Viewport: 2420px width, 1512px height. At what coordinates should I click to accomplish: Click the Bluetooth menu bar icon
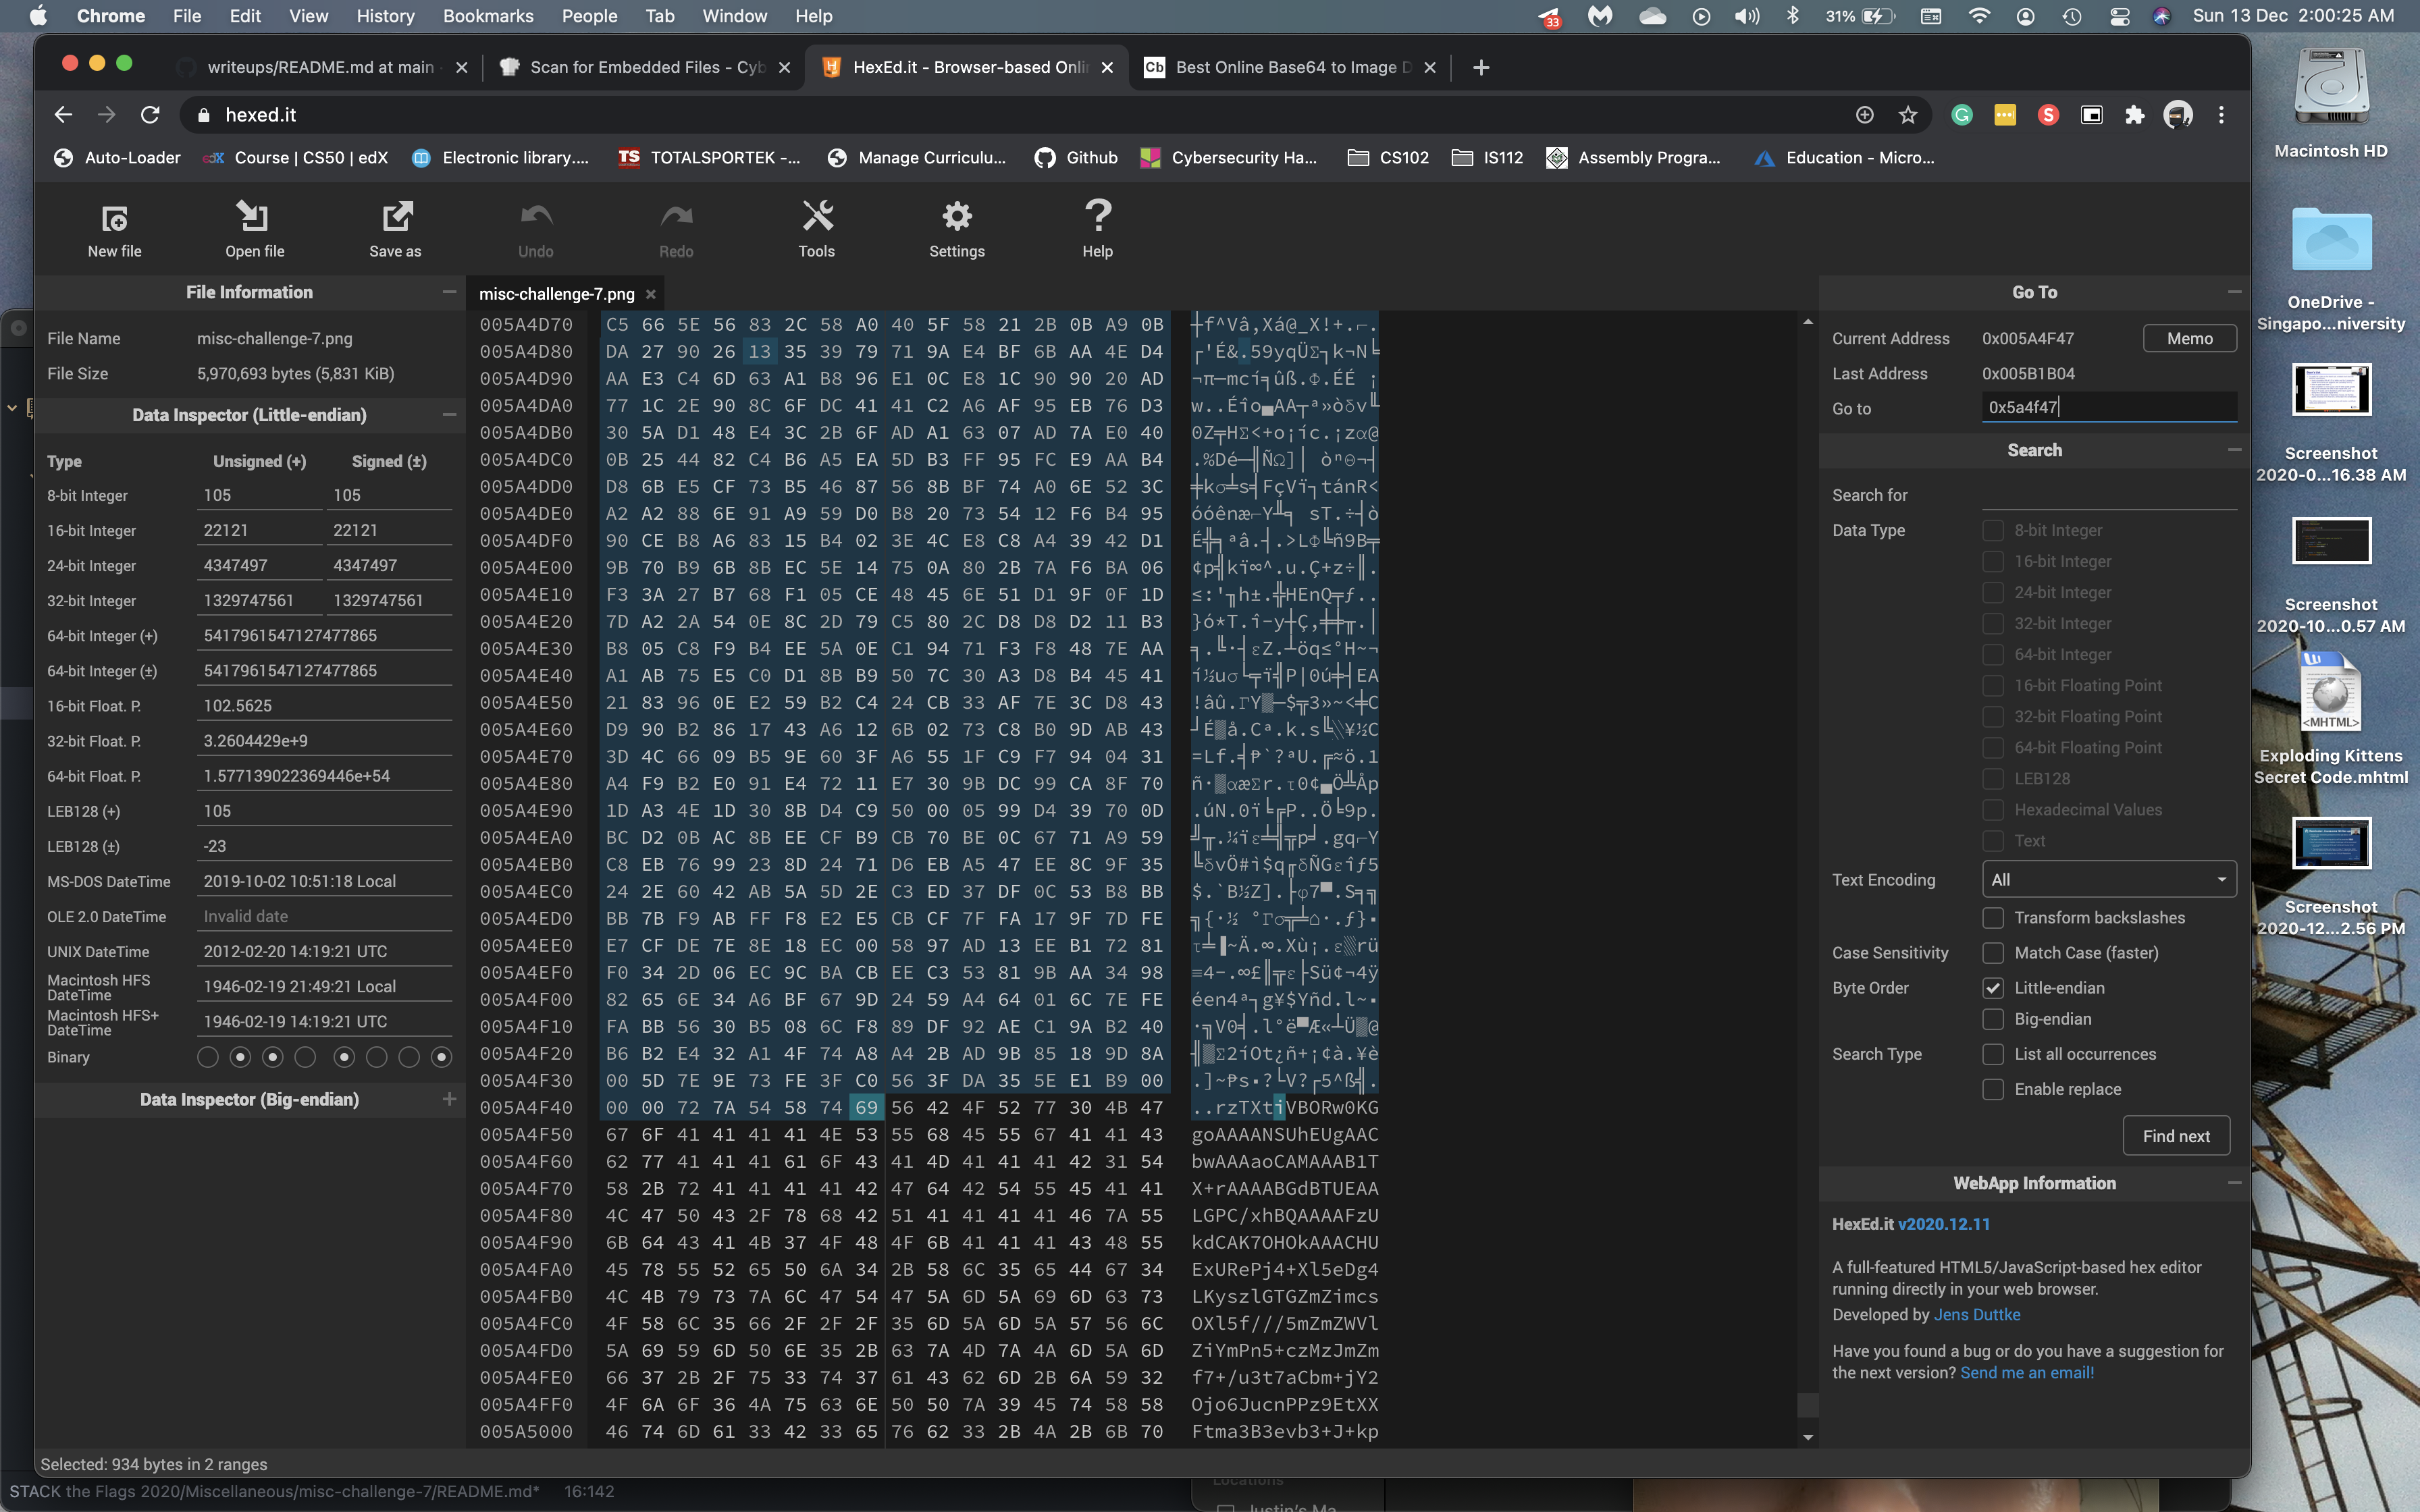1793,16
